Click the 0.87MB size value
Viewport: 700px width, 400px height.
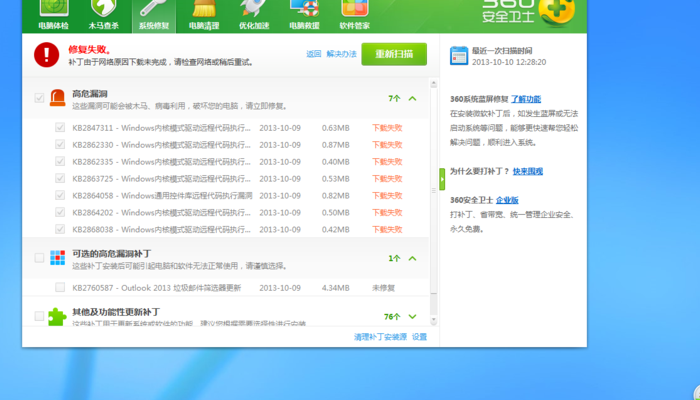point(336,145)
